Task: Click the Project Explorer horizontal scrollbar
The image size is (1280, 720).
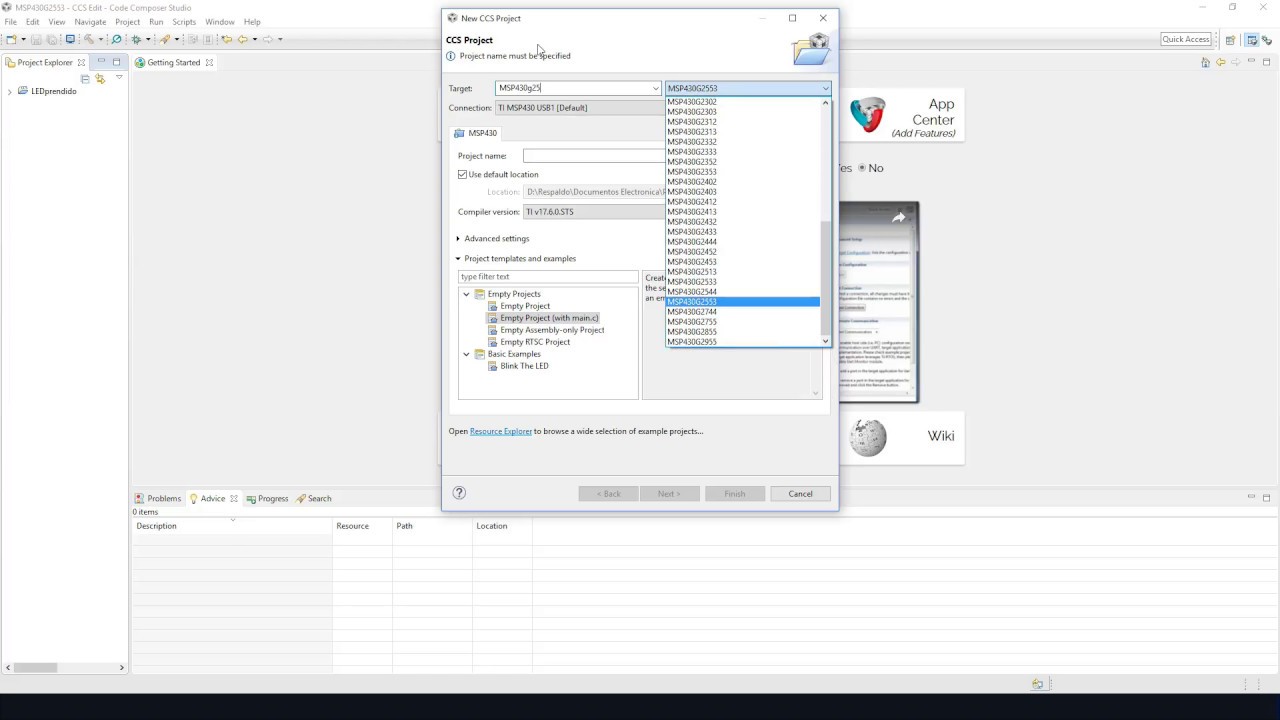Action: pyautogui.click(x=35, y=668)
